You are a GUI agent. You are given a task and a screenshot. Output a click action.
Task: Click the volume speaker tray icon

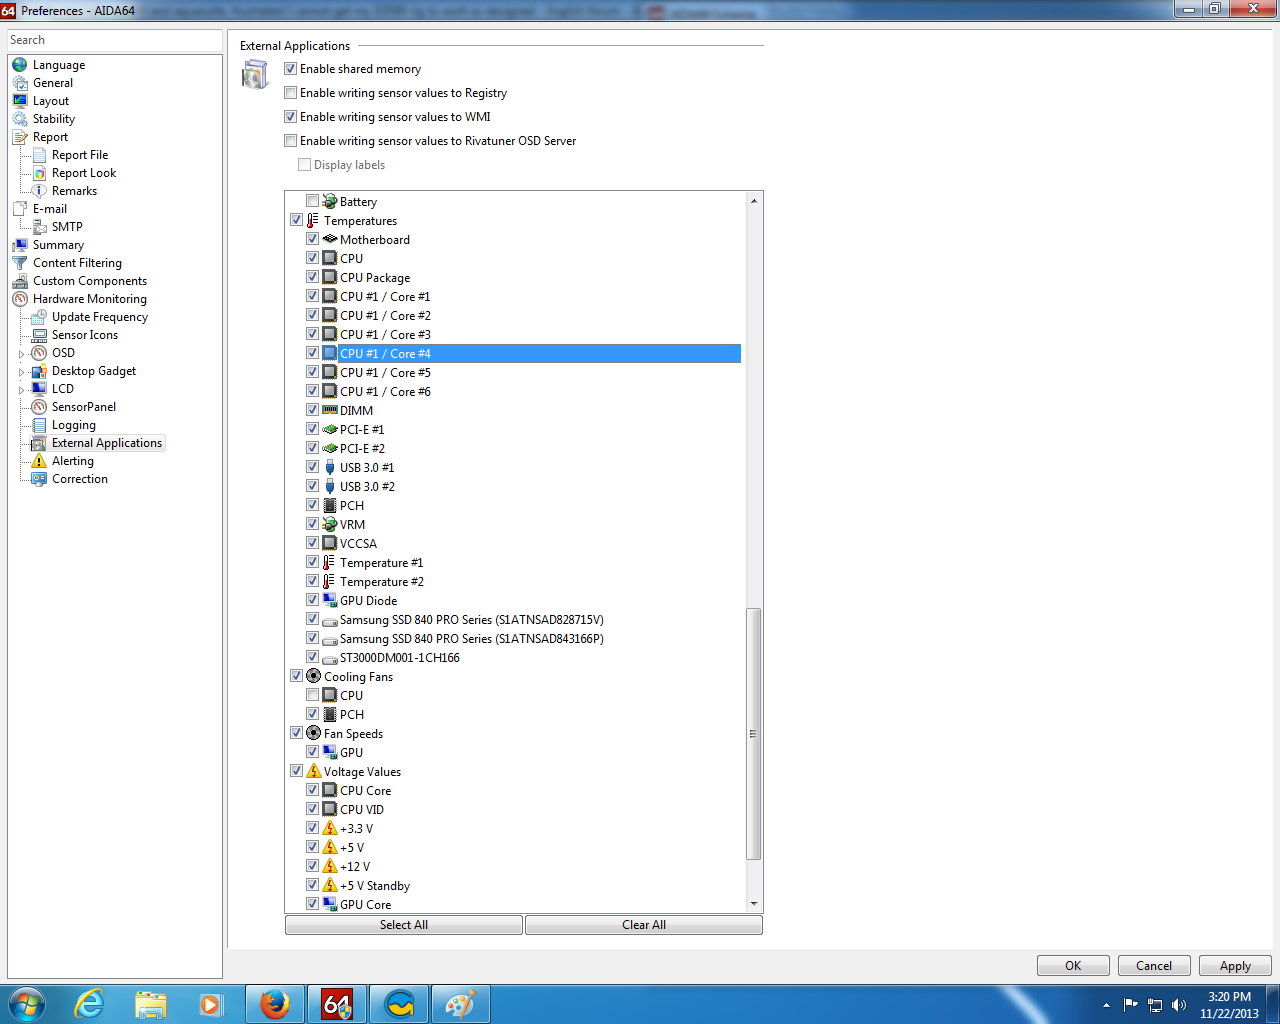[x=1179, y=1005]
